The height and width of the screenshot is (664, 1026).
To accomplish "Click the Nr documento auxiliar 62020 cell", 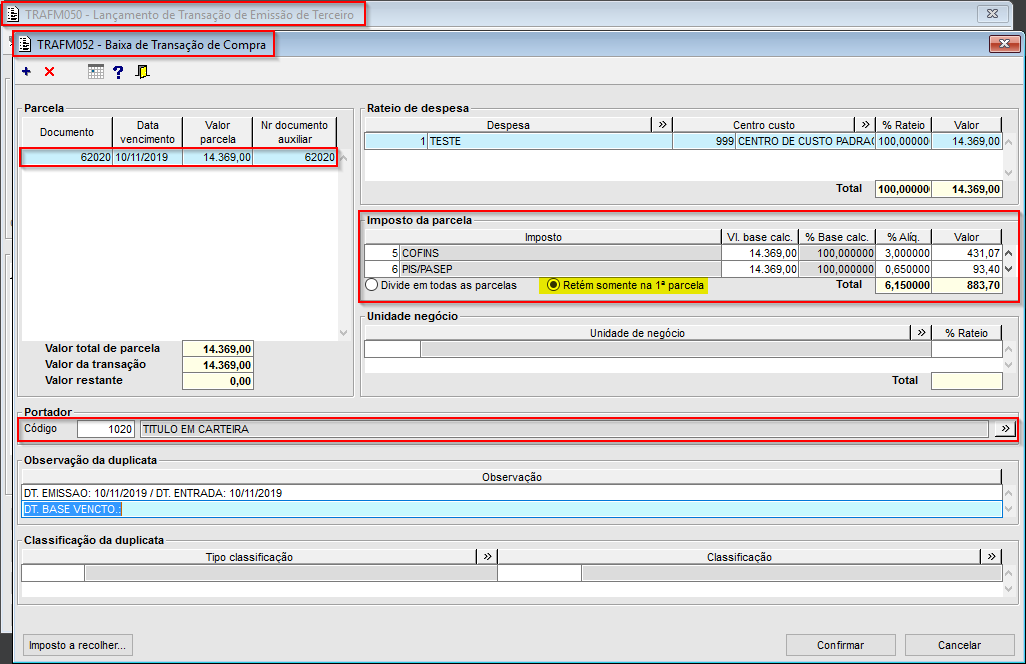I will [x=295, y=157].
